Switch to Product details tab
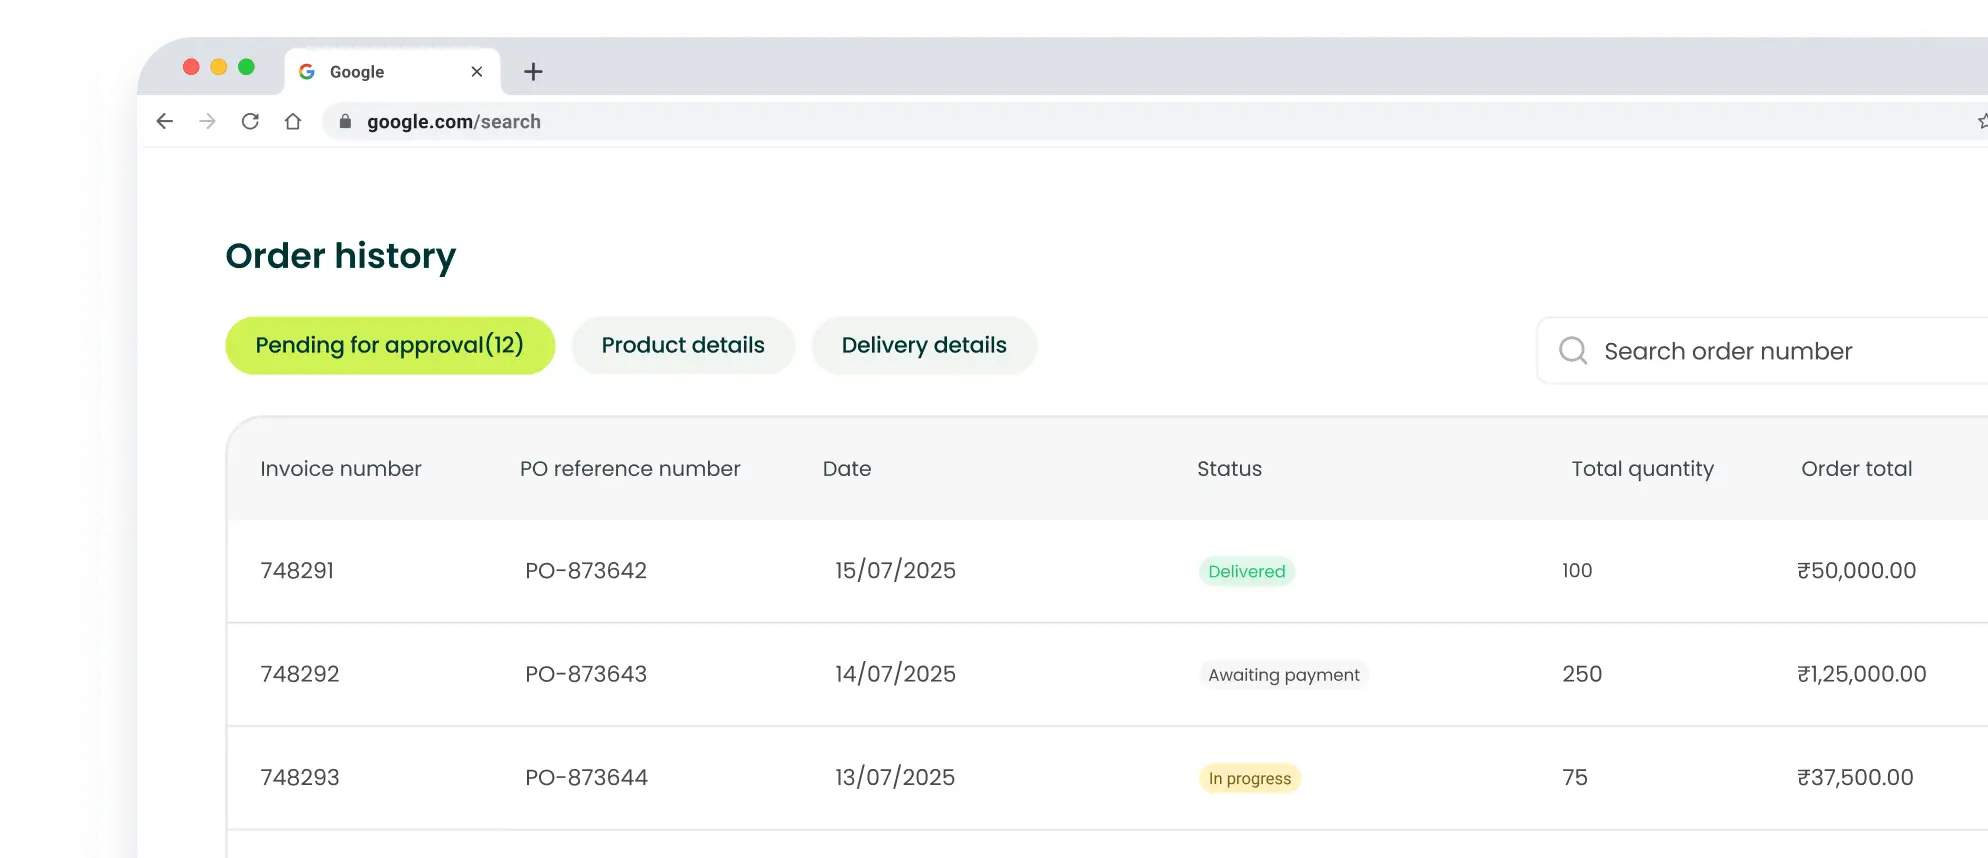The height and width of the screenshot is (858, 1988). click(683, 345)
